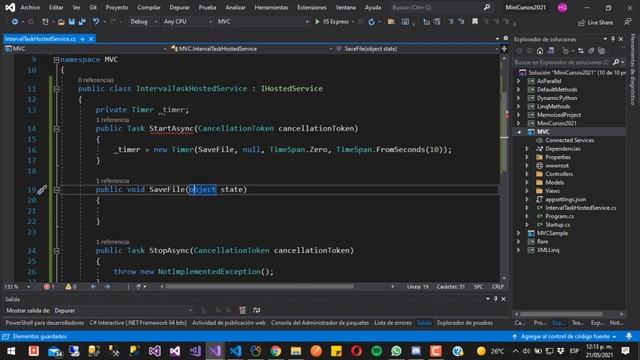The width and height of the screenshot is (640, 360).
Task: Click the Open File folder icon
Action: 61,22
